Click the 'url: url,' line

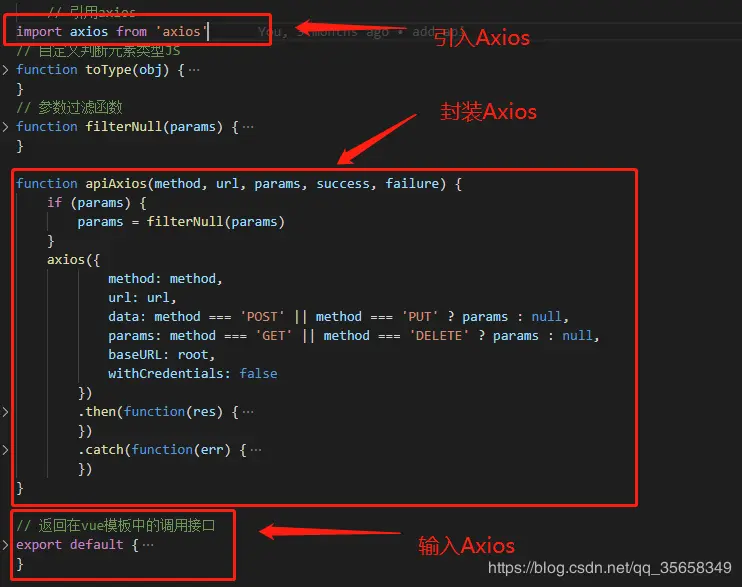tap(142, 298)
